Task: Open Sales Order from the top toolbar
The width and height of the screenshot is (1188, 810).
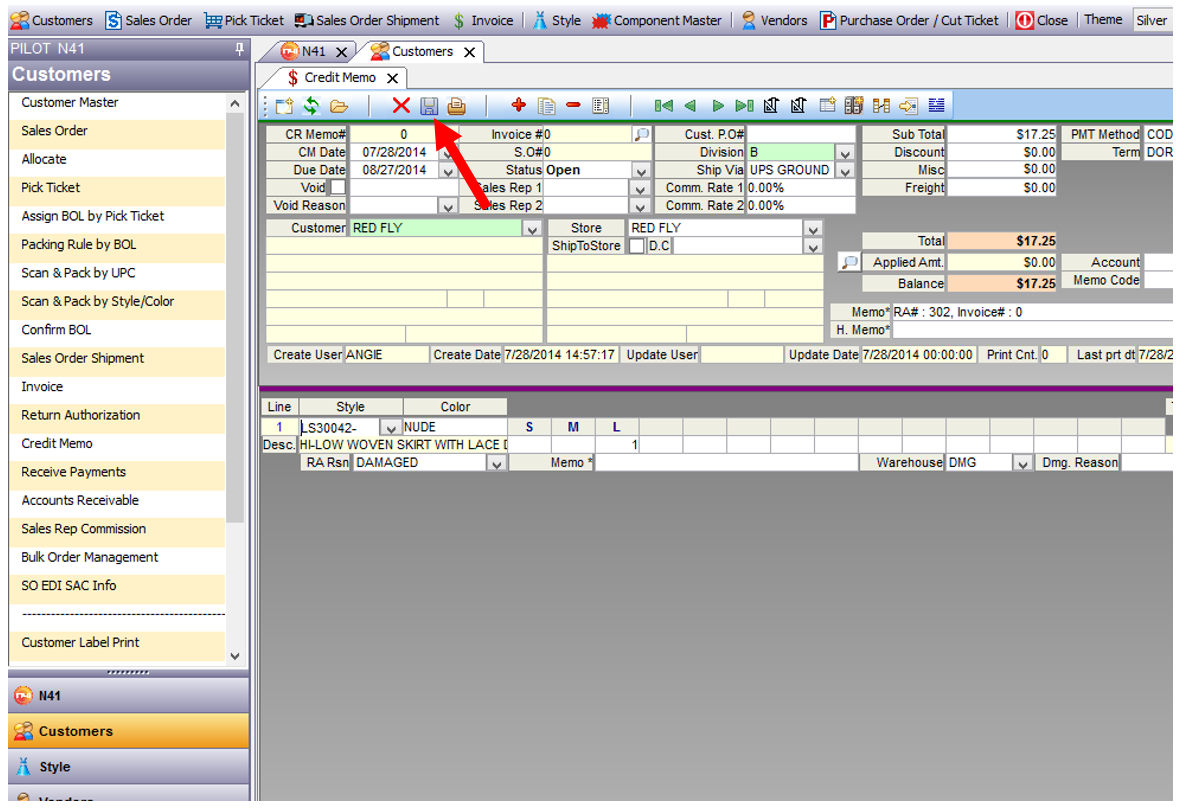Action: pyautogui.click(x=148, y=20)
